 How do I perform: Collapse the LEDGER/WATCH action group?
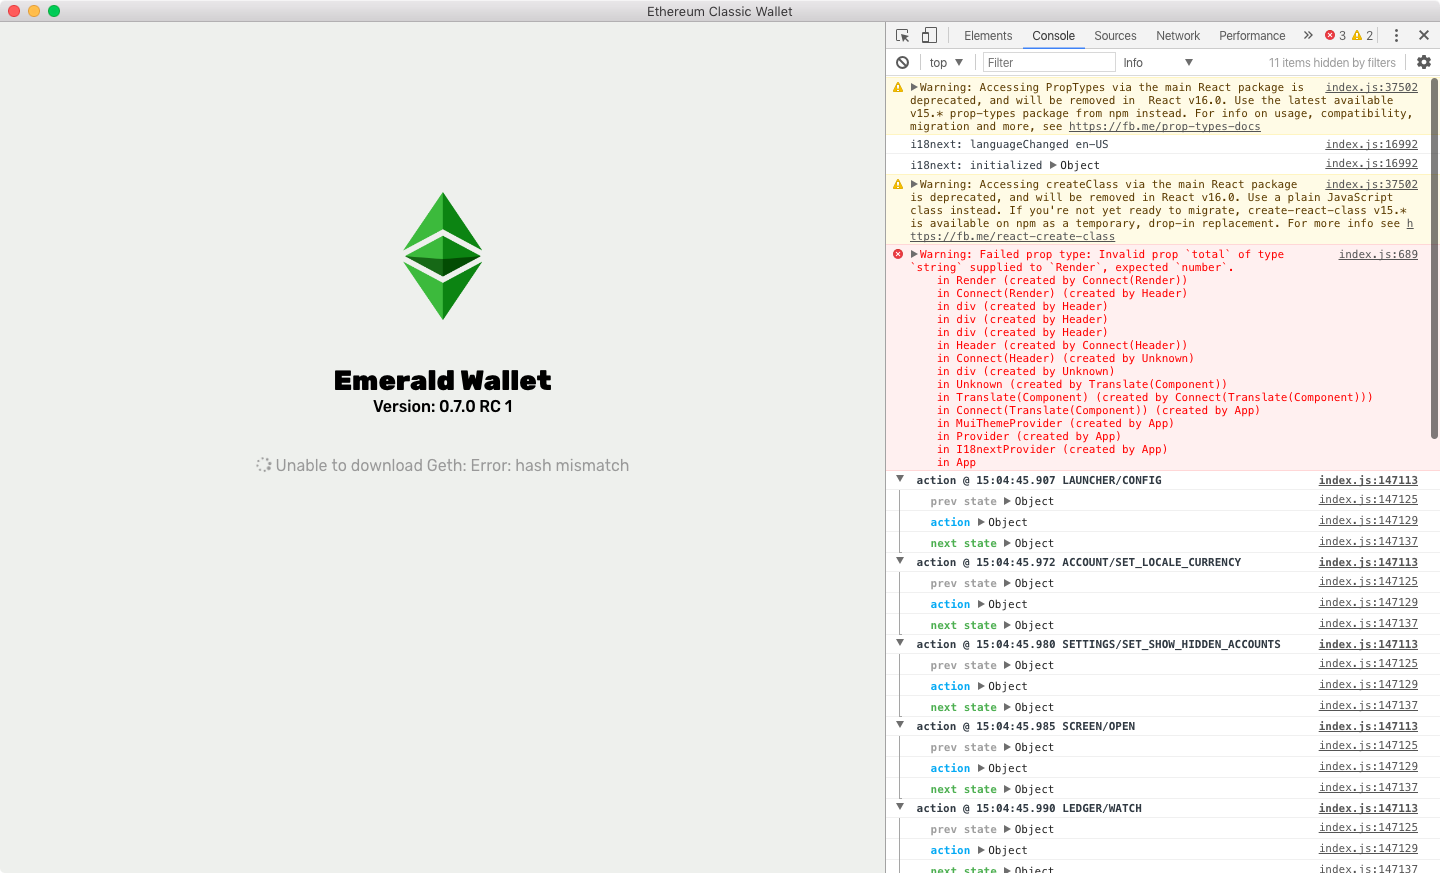coord(900,807)
